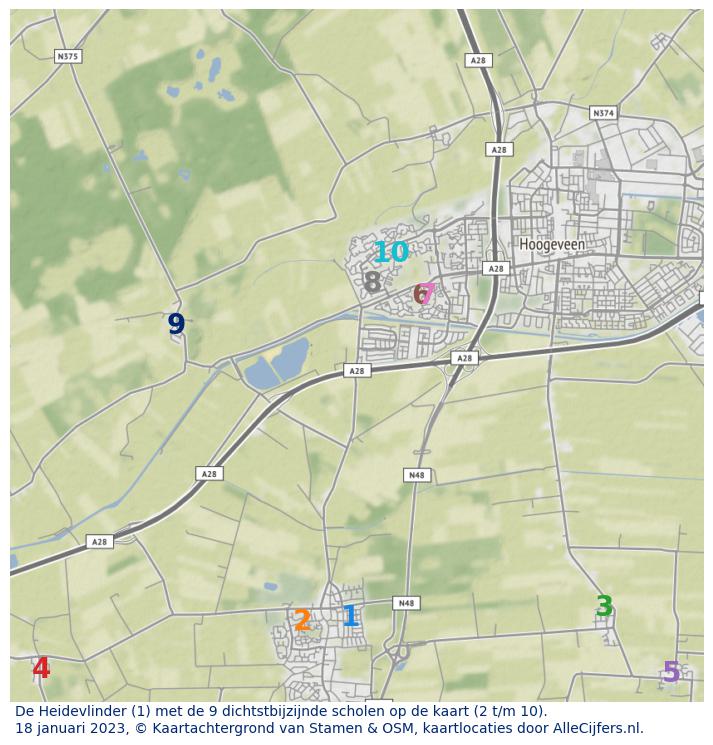This screenshot has height=745, width=713.
Task: Click the A28 road sign closest to marker 4
Action: click(98, 541)
